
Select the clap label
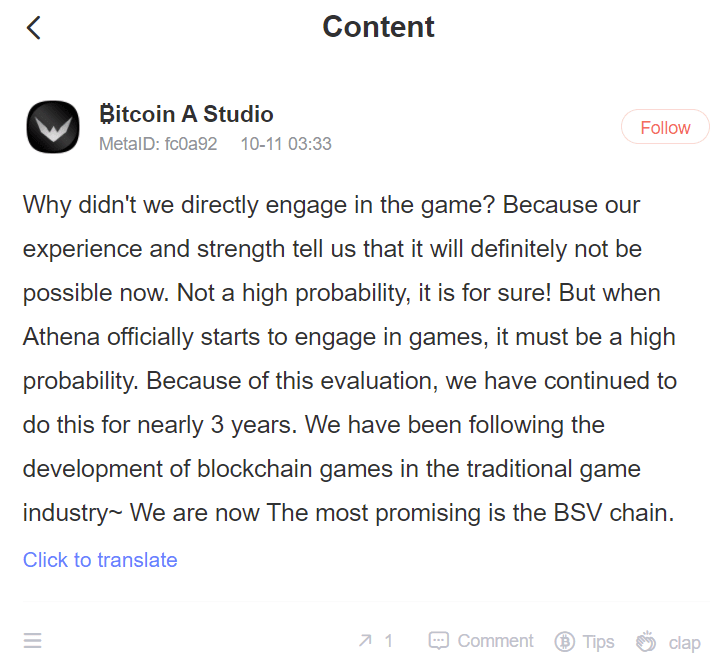[x=684, y=643]
